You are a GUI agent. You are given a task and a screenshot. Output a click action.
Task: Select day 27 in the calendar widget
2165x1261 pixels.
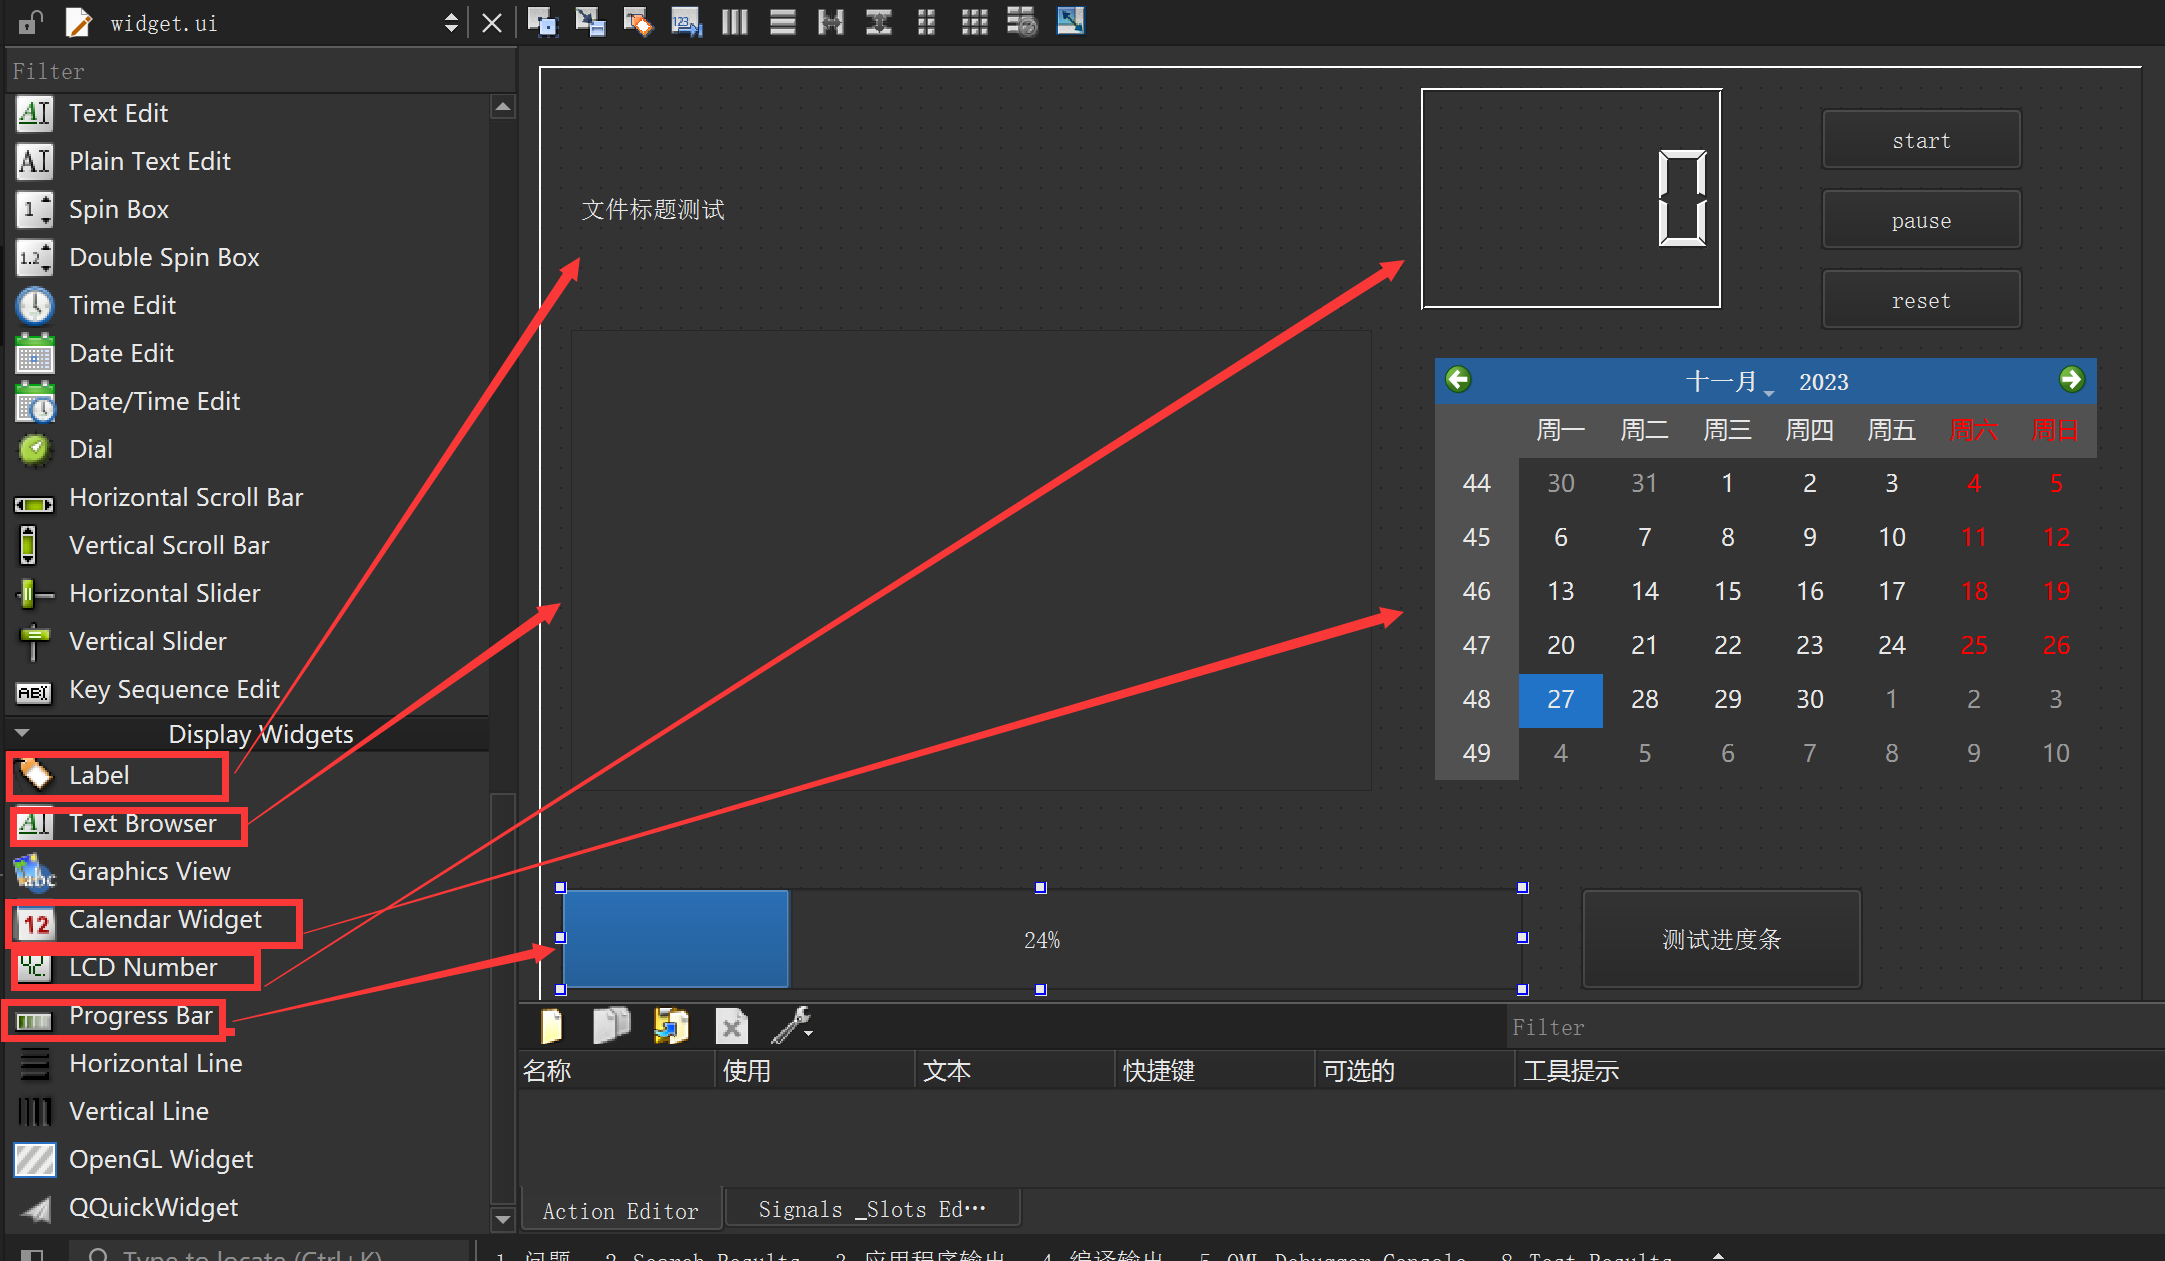tap(1560, 699)
